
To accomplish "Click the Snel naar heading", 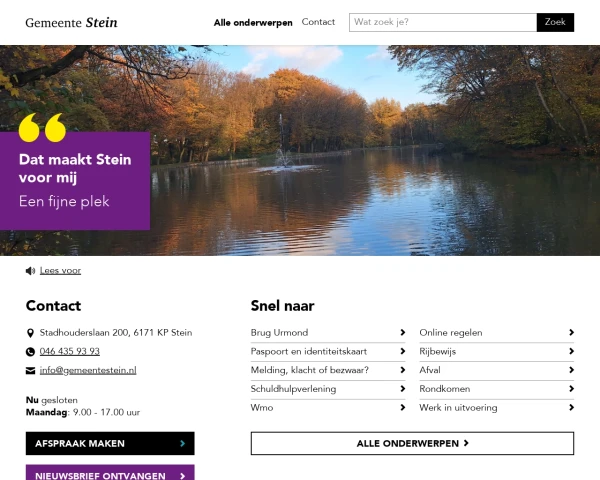I will pos(282,306).
